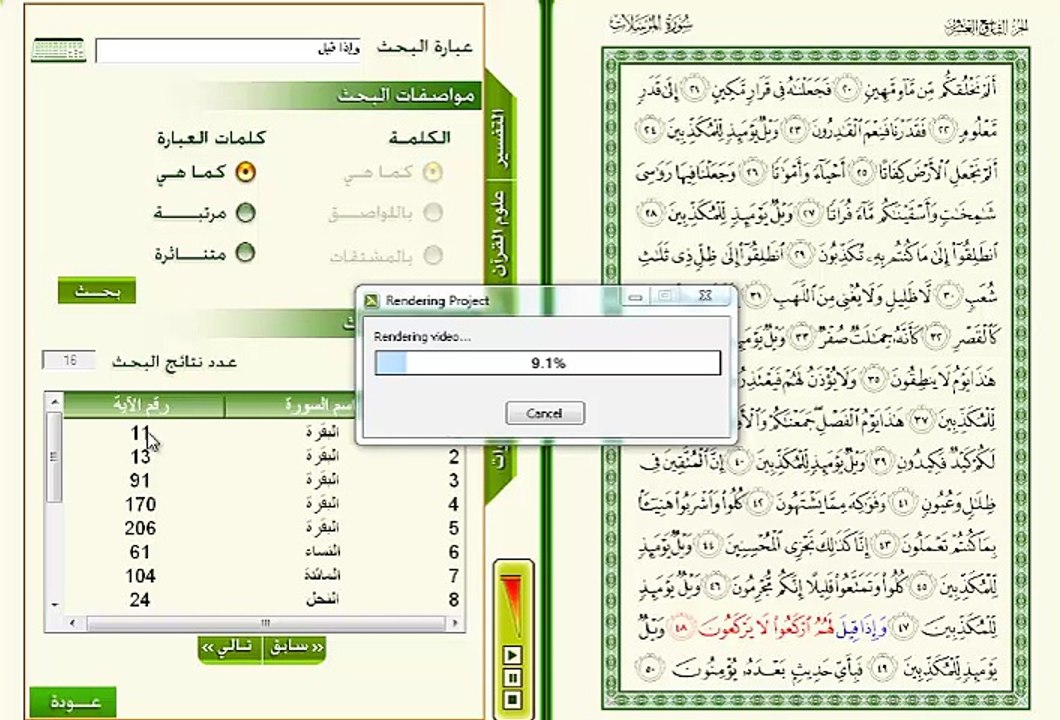
Task: Select result row with ayah 91
Action: 264,481
